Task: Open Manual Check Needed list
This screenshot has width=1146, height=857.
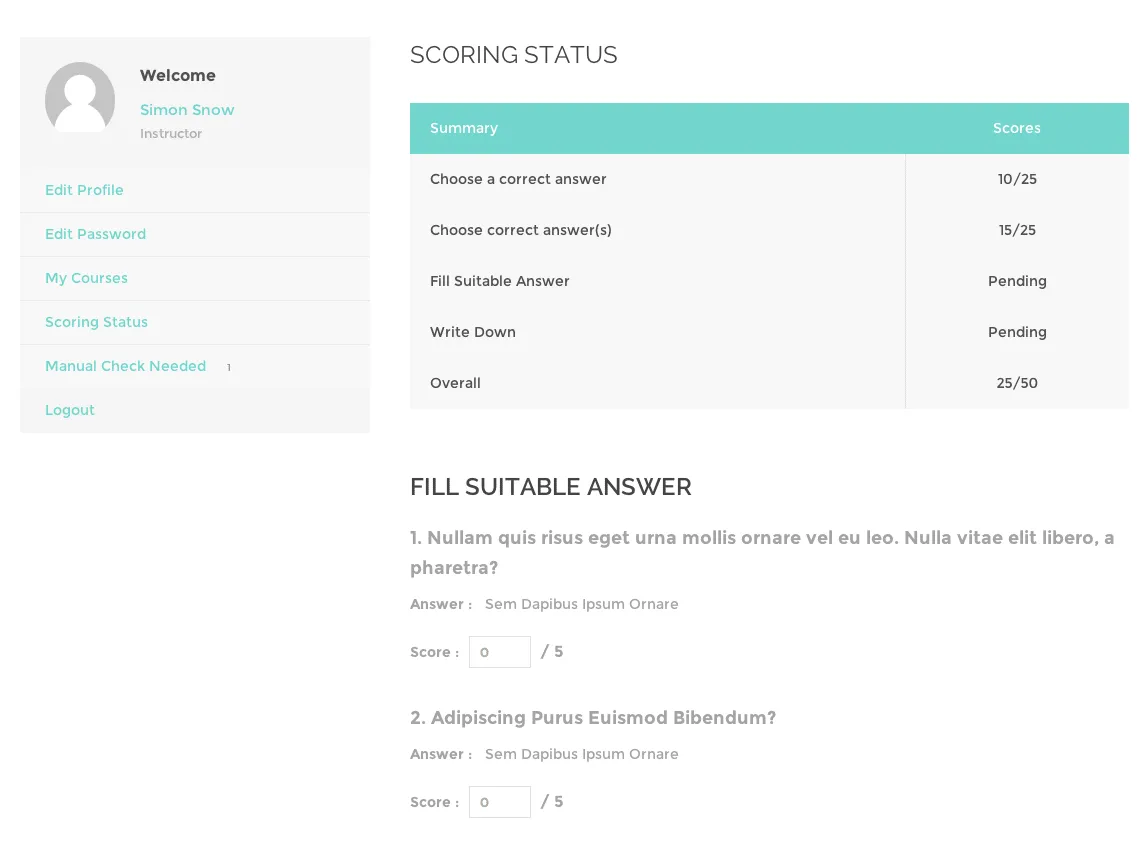Action: 125,366
